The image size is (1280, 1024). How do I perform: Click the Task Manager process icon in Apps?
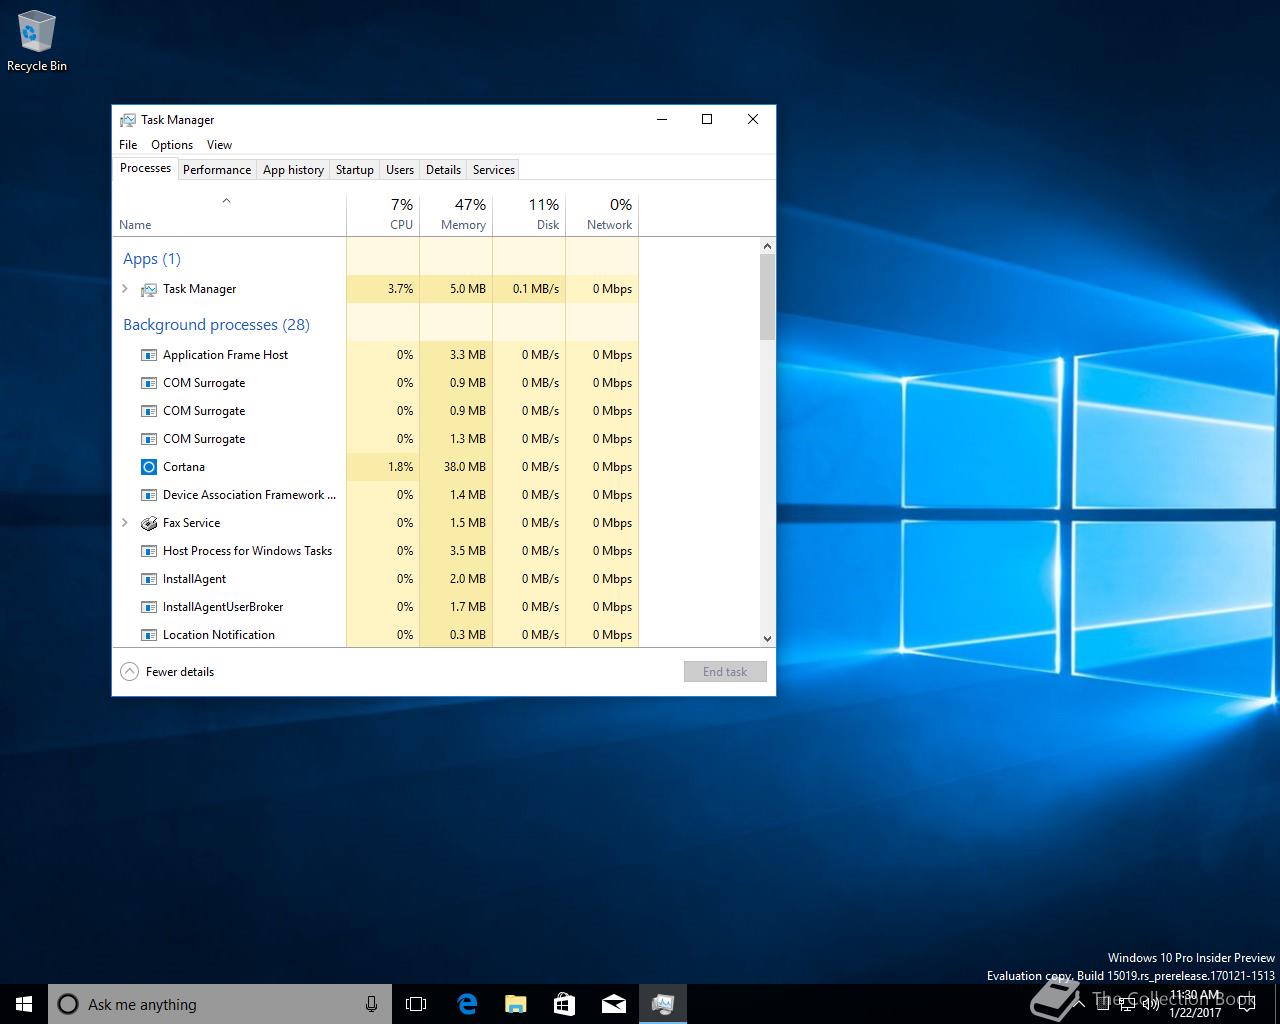149,289
